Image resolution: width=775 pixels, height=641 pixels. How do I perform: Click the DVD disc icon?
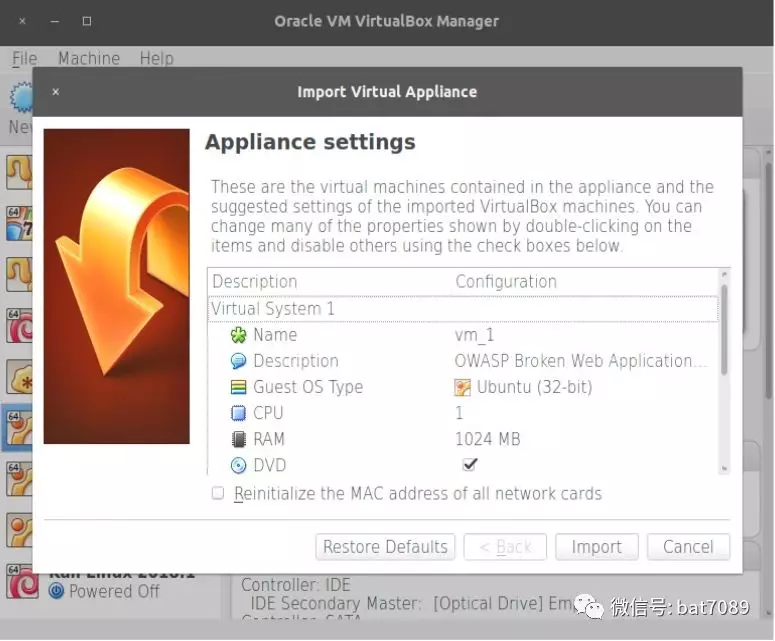(238, 465)
